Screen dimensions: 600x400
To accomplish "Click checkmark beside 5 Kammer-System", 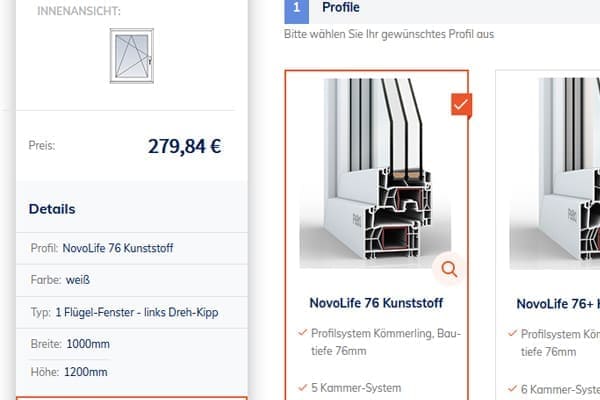I will tap(303, 387).
